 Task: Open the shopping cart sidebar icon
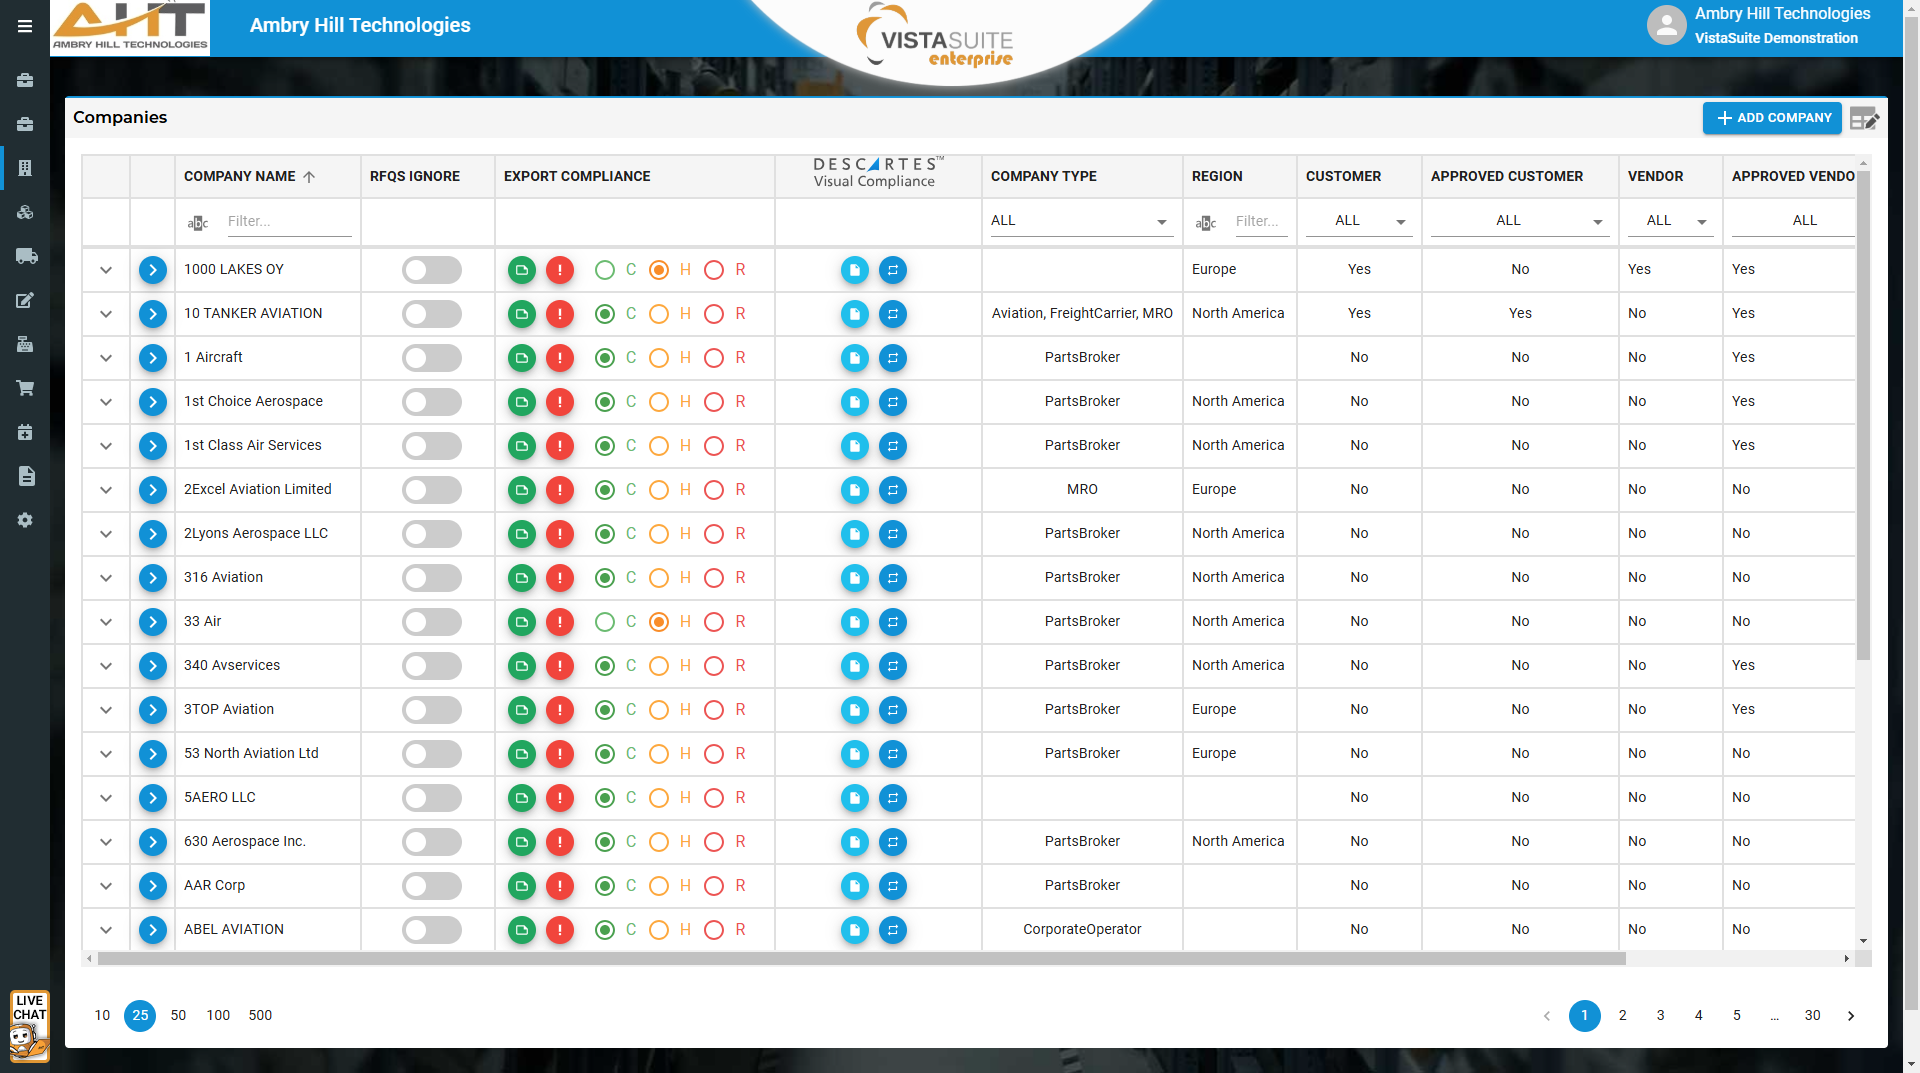[26, 388]
